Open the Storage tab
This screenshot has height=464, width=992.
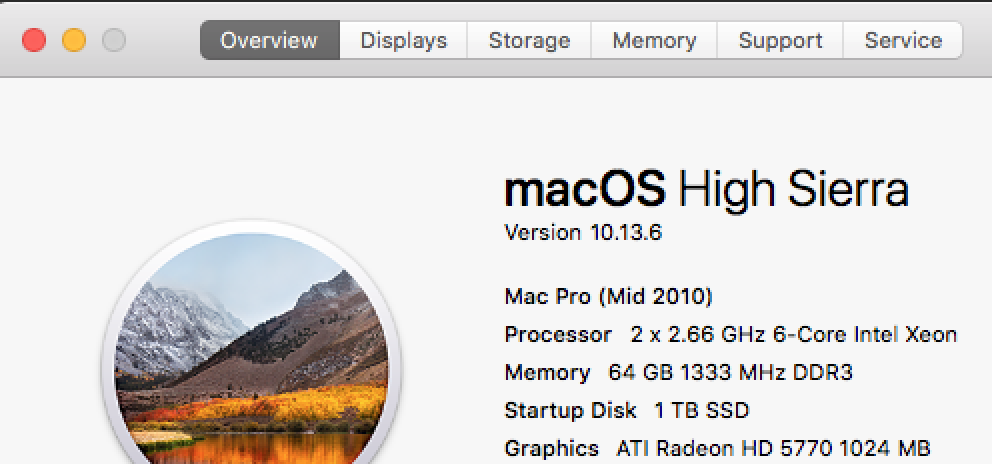point(529,41)
